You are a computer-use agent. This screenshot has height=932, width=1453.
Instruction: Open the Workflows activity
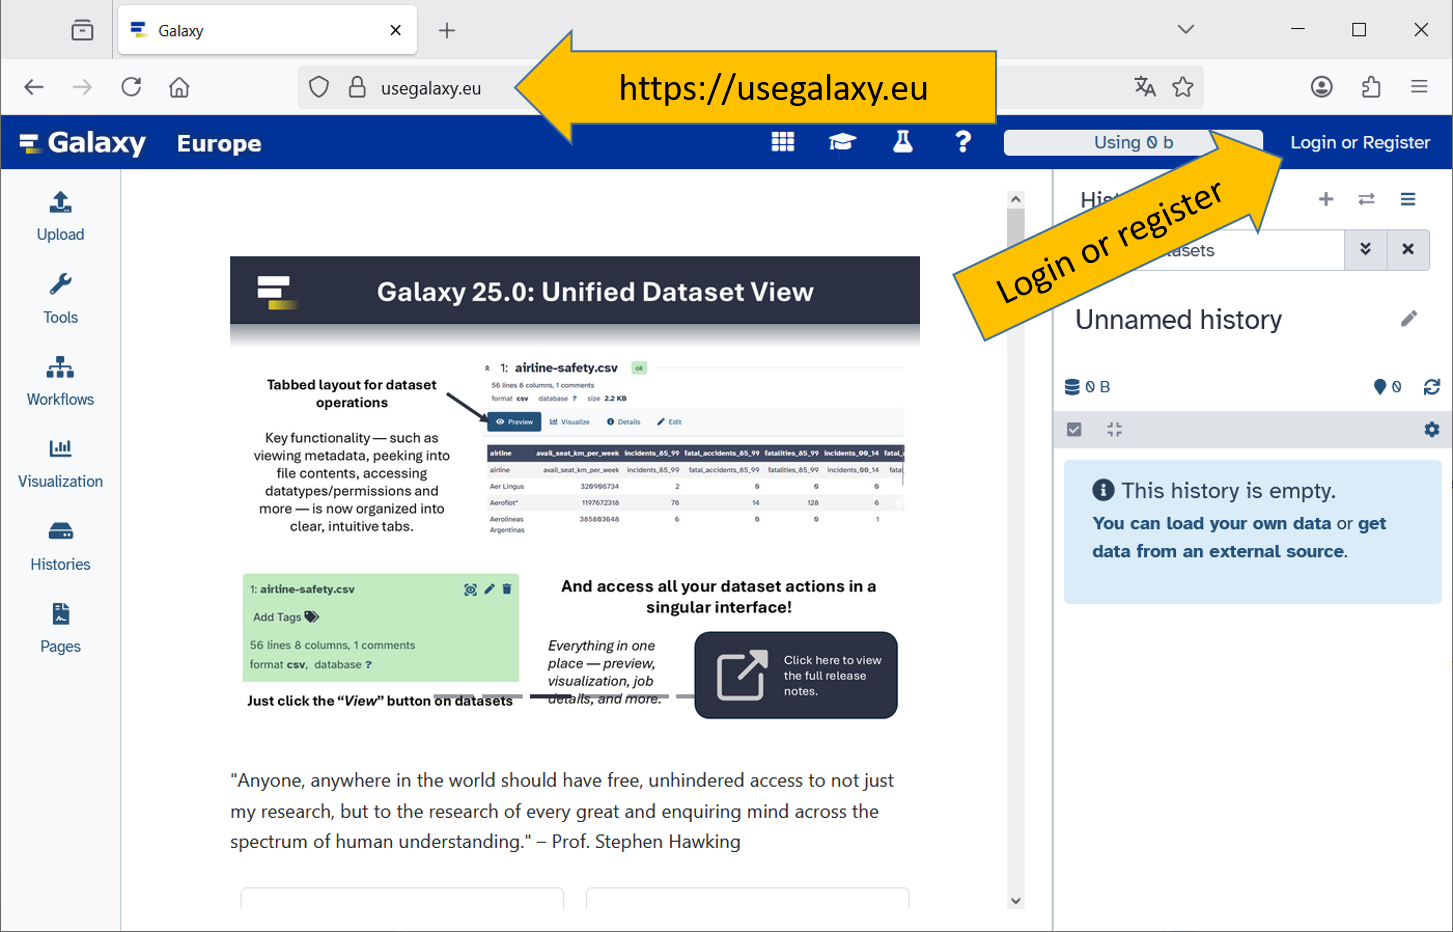point(60,382)
